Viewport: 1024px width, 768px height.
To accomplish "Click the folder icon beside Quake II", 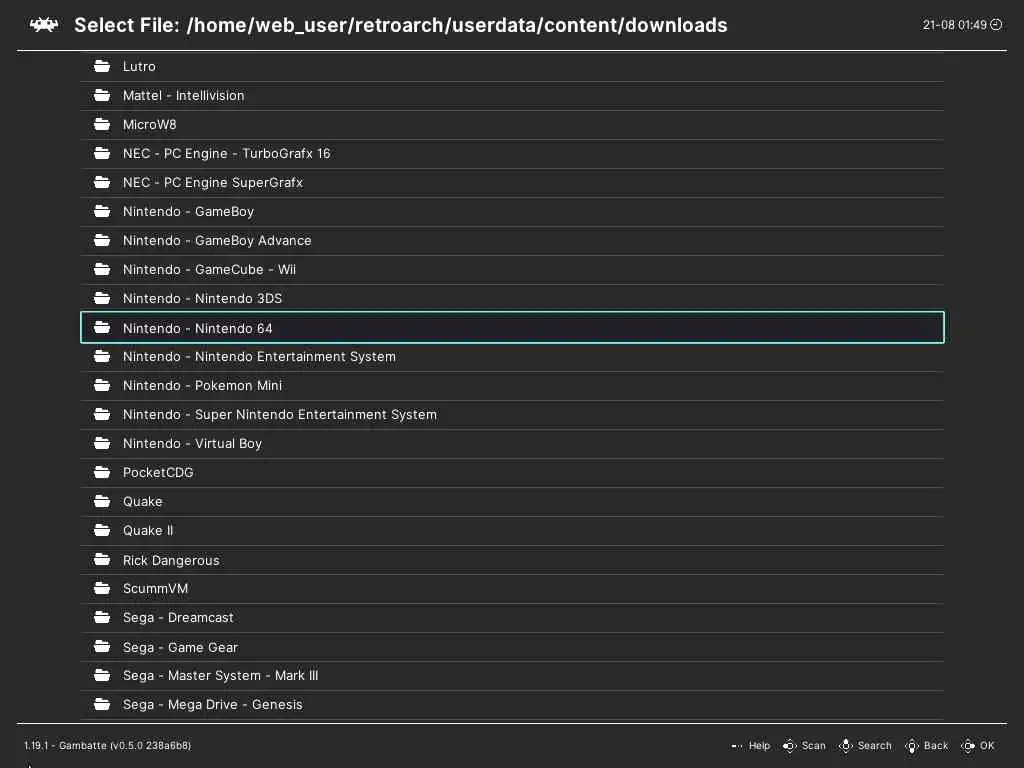I will 102,530.
